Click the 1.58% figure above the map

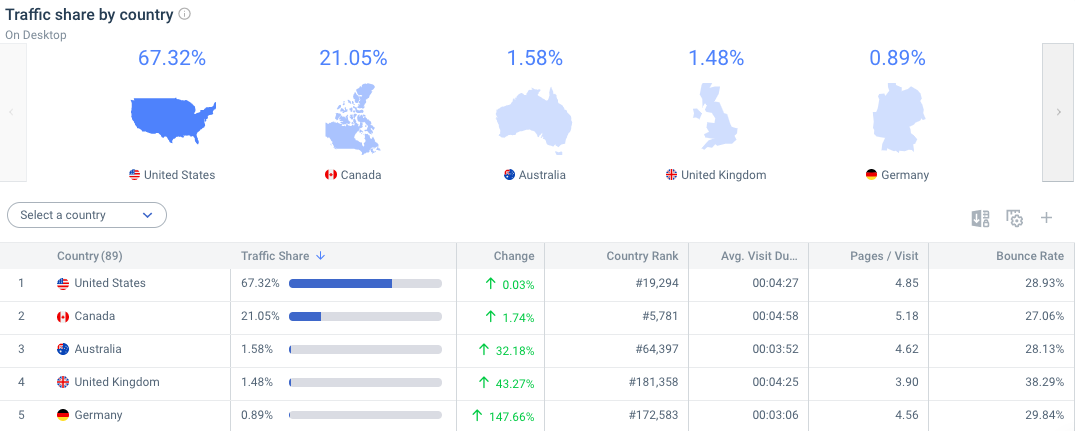click(535, 58)
